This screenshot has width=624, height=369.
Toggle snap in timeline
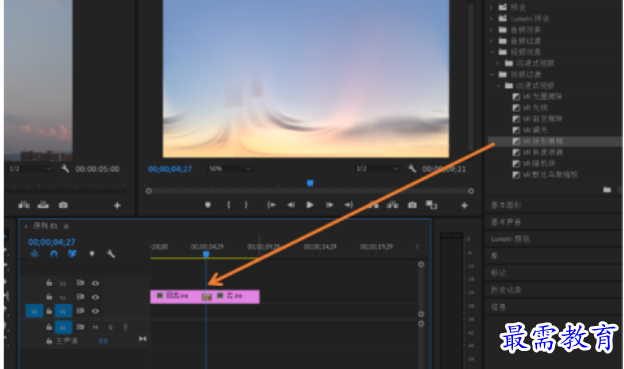coord(54,254)
